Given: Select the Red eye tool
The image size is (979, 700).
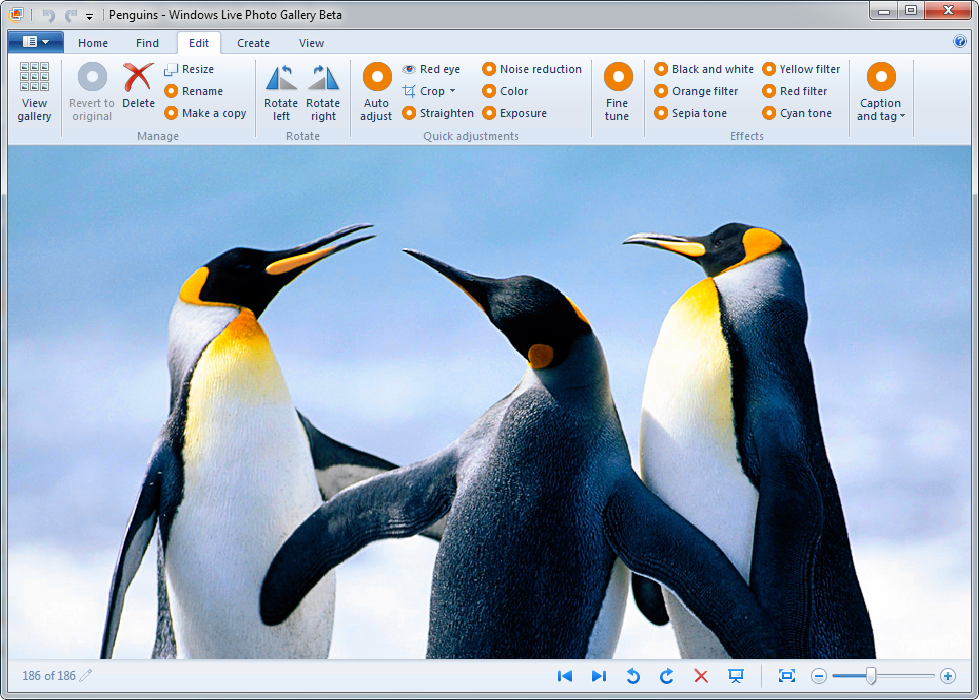Looking at the screenshot, I should (x=431, y=69).
